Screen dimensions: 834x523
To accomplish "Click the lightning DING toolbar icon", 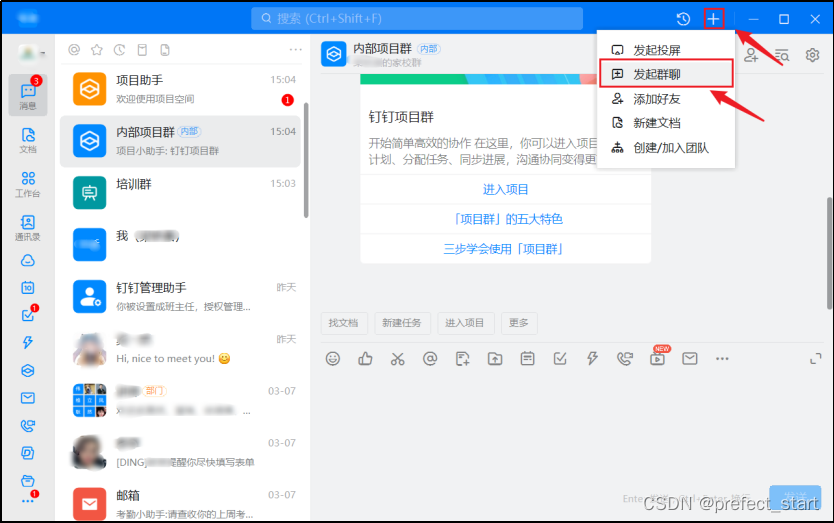I will (593, 359).
